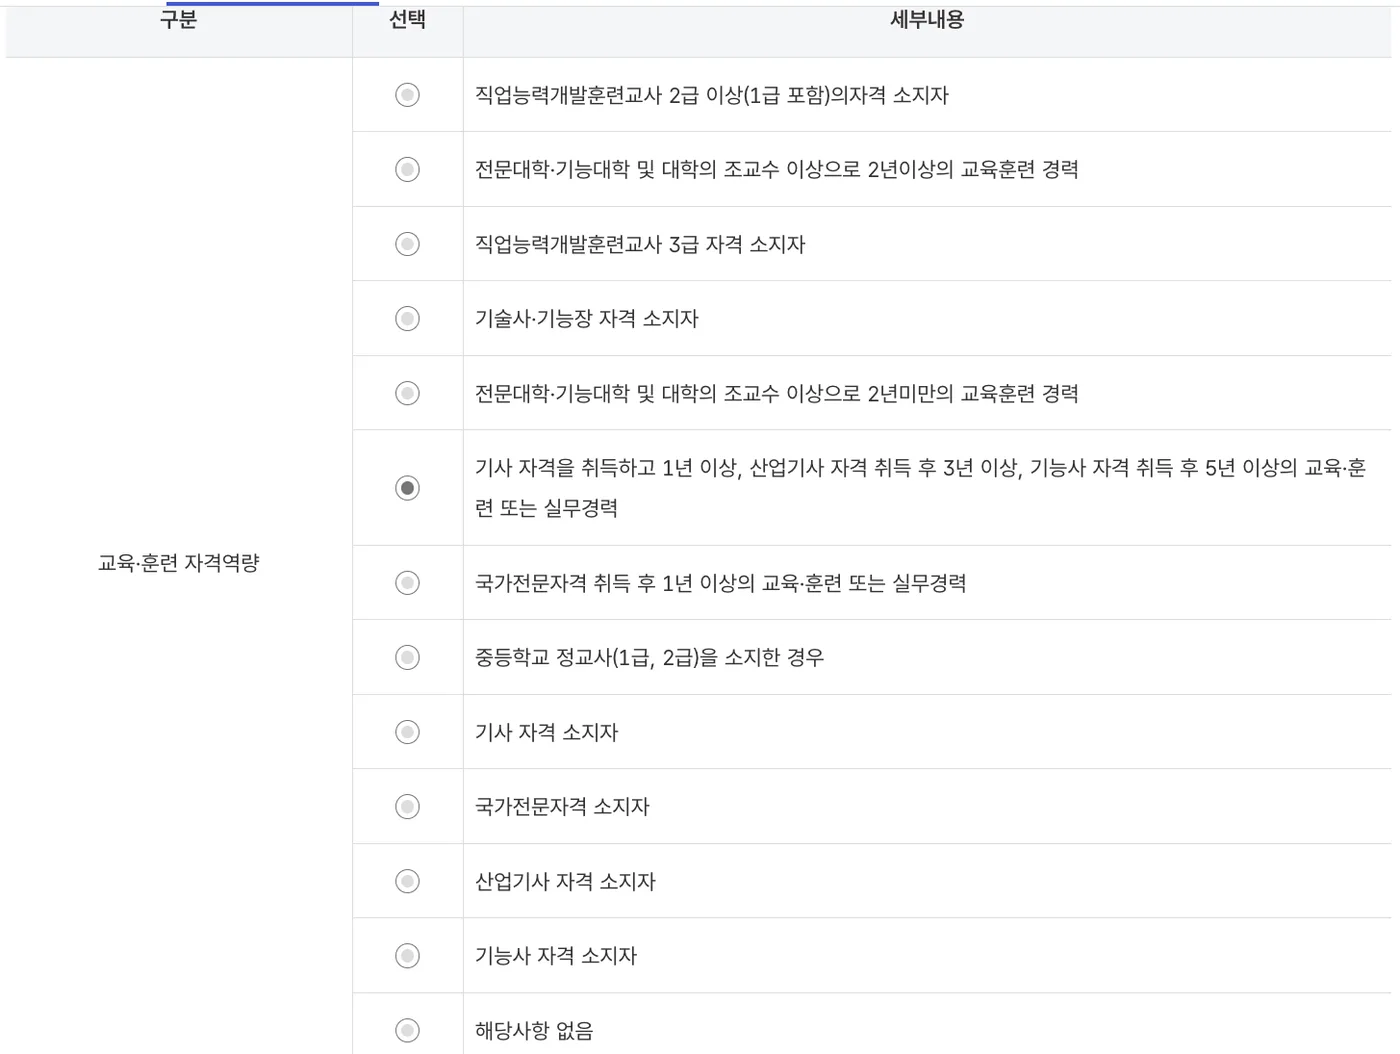
Task: Click text 조교수 이상으로 2년이상의 교육훈련 경력
Action: 902,169
